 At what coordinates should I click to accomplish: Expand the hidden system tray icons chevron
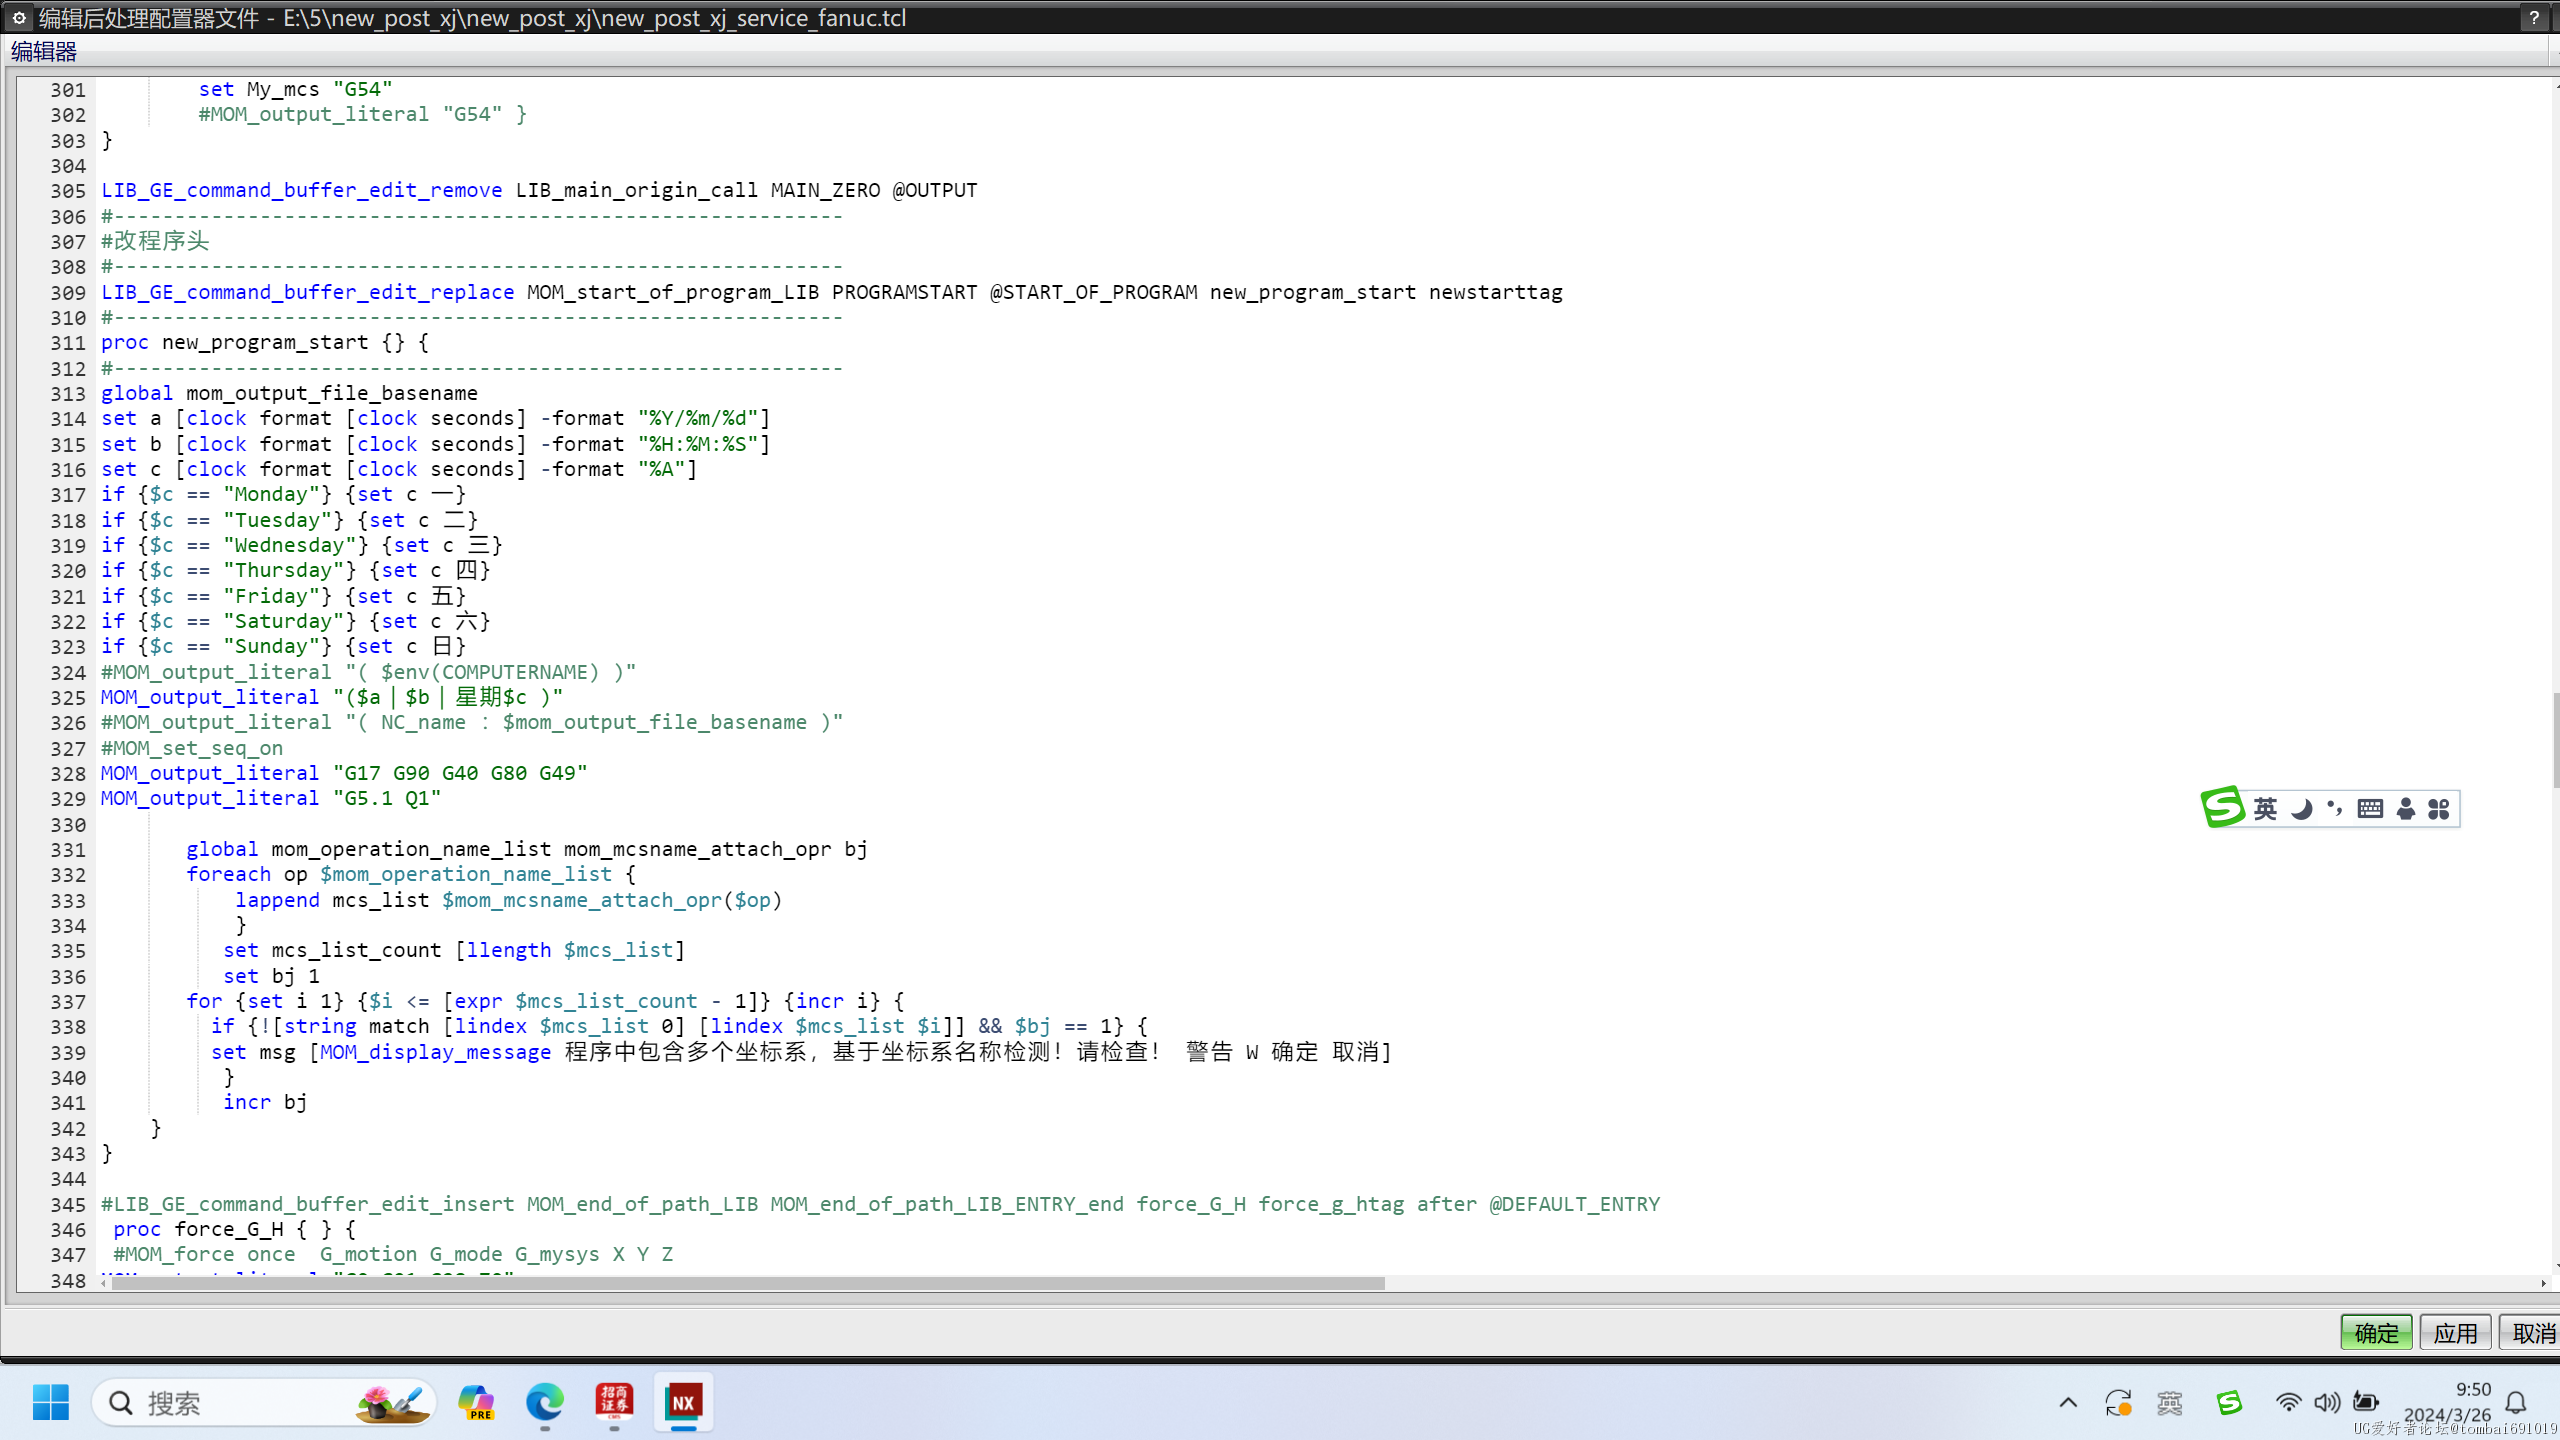(2068, 1403)
